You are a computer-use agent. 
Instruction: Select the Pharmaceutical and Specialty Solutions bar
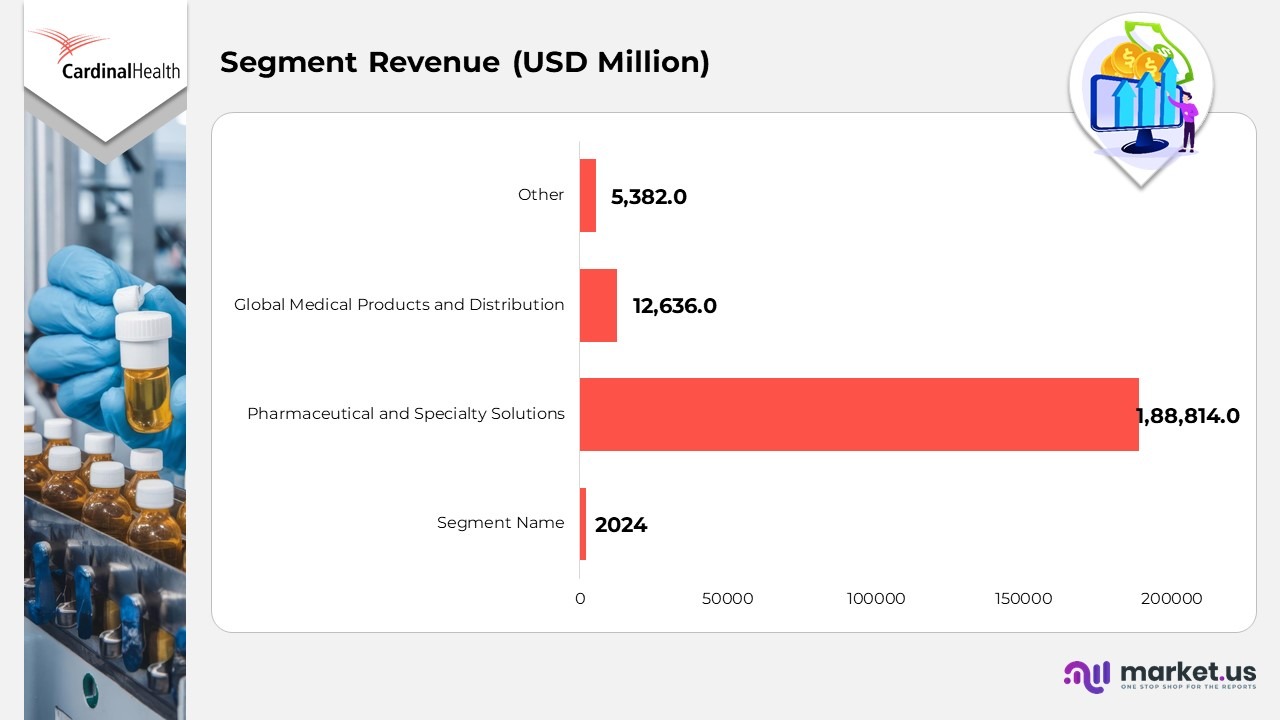pos(860,414)
